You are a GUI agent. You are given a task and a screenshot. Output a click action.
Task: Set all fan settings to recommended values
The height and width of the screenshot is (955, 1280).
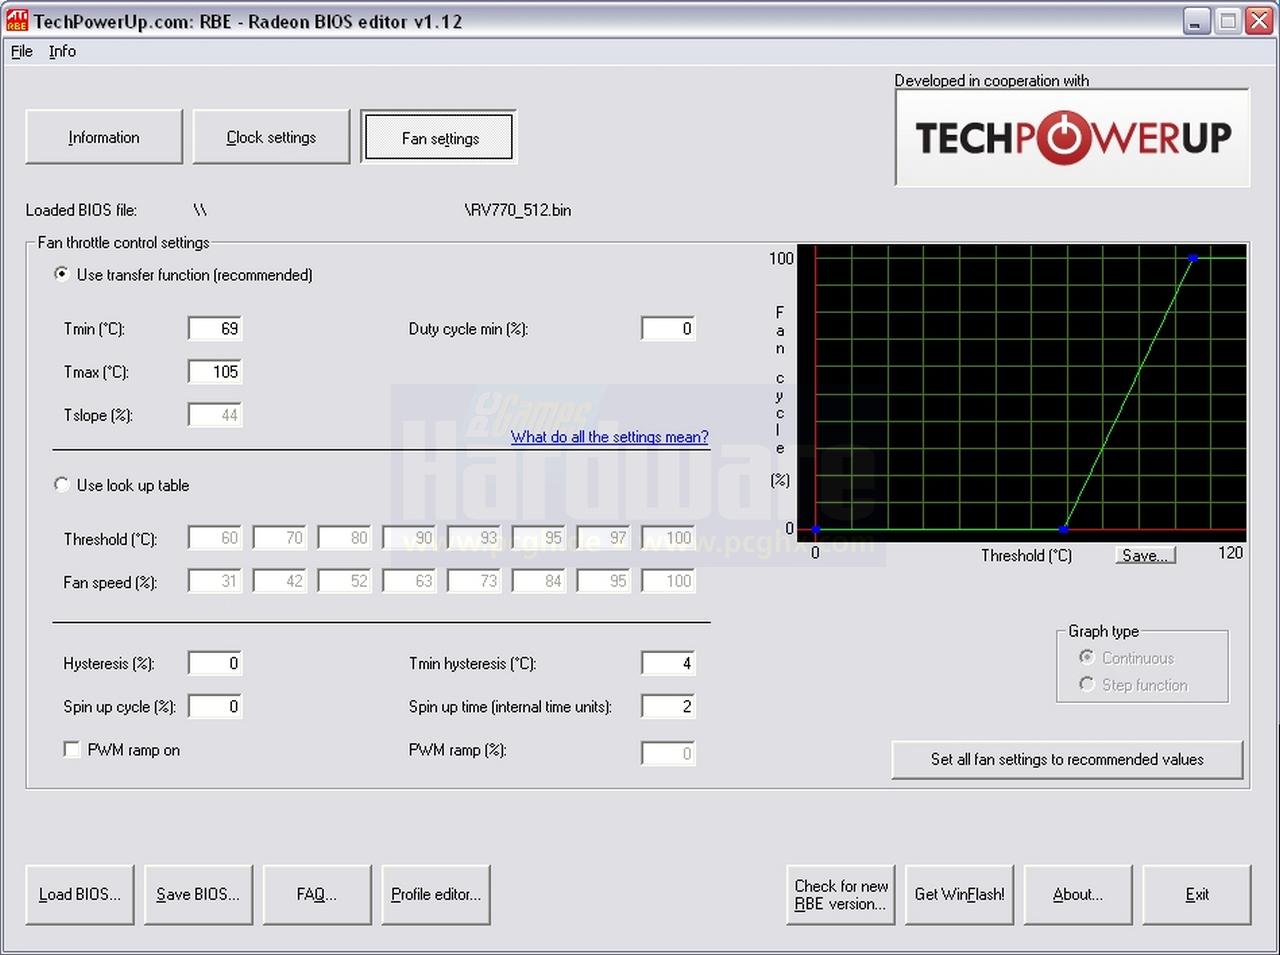click(1067, 759)
